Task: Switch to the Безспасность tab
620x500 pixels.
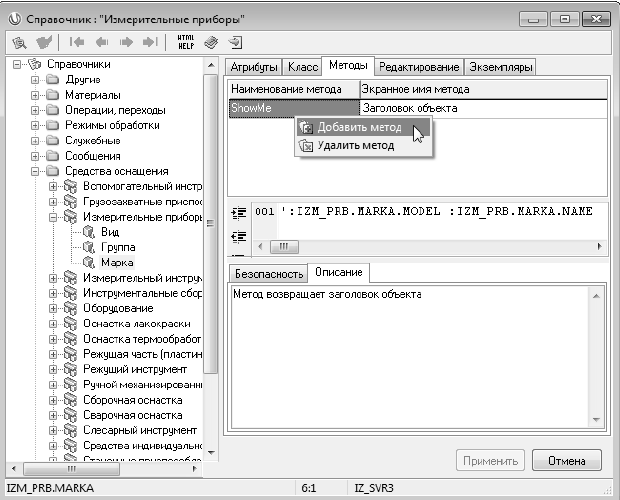Action: click(x=266, y=272)
